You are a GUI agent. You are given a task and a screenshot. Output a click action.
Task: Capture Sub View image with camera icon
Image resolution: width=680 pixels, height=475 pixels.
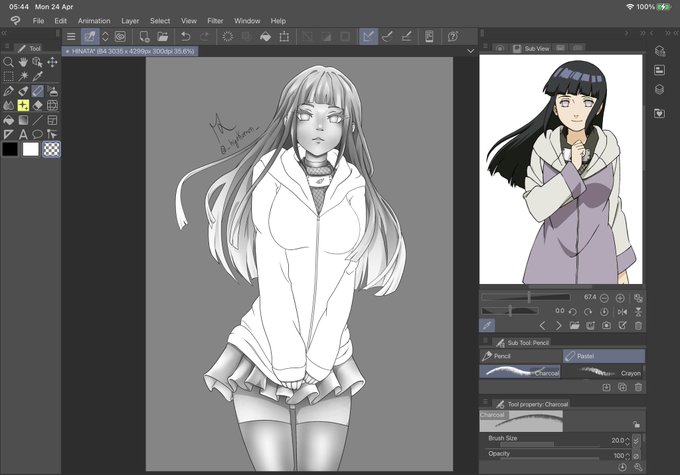pos(606,325)
